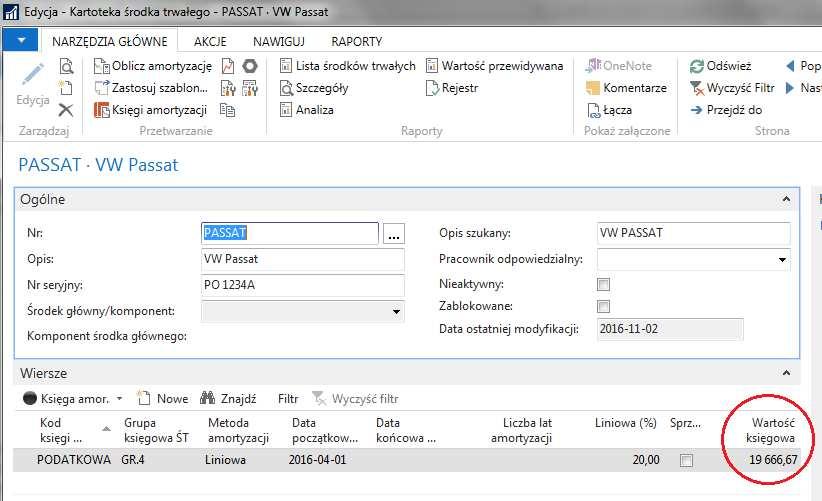Image resolution: width=822 pixels, height=501 pixels.
Task: Click Wyczyść Filtr in the ribbon
Action: tap(732, 88)
